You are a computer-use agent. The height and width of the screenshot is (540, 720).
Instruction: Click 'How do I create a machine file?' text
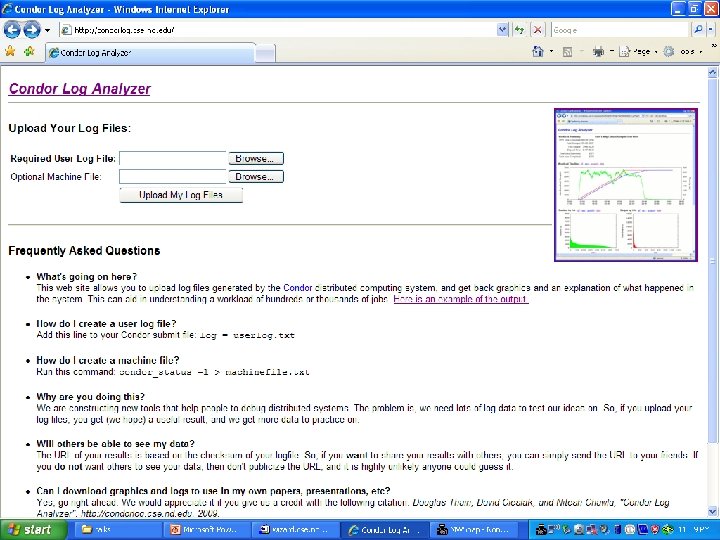108,360
